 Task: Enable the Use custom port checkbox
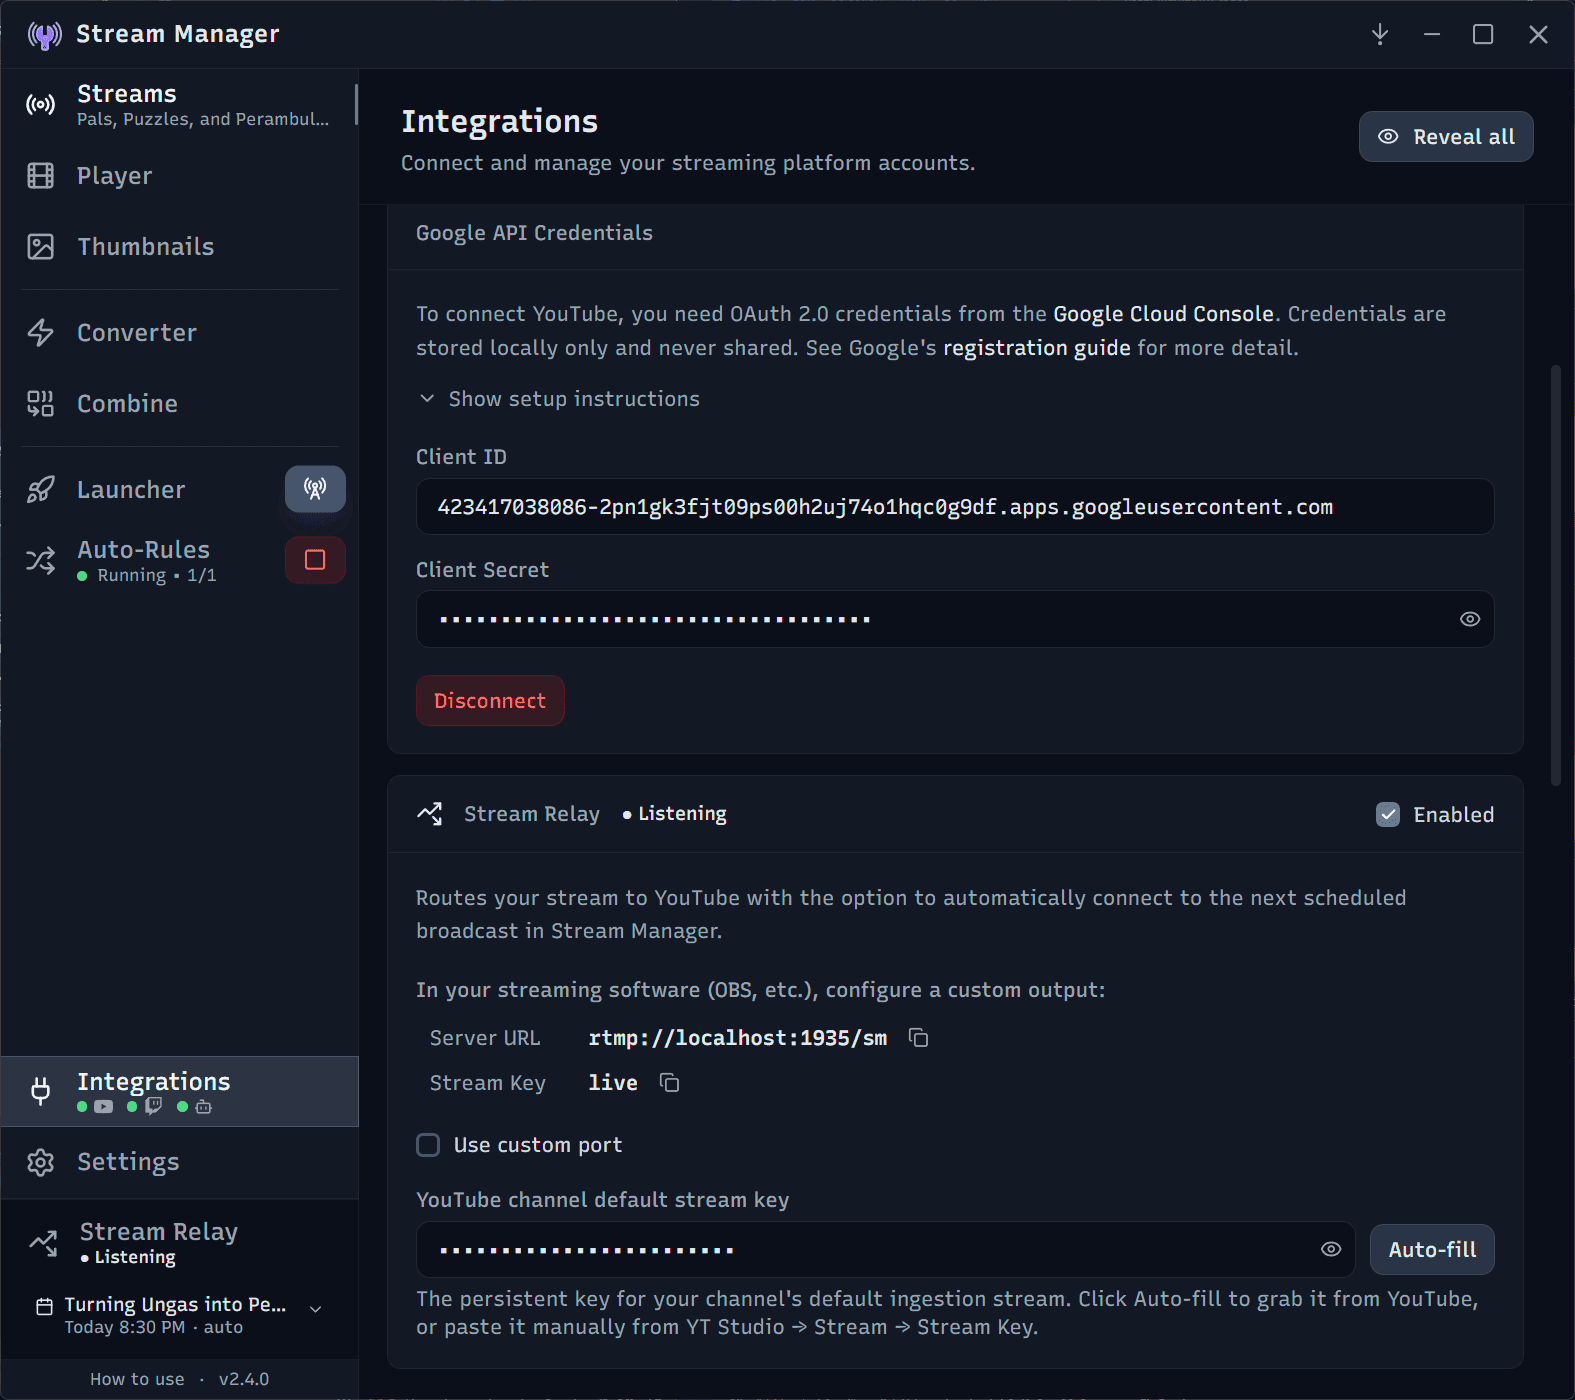pos(428,1145)
